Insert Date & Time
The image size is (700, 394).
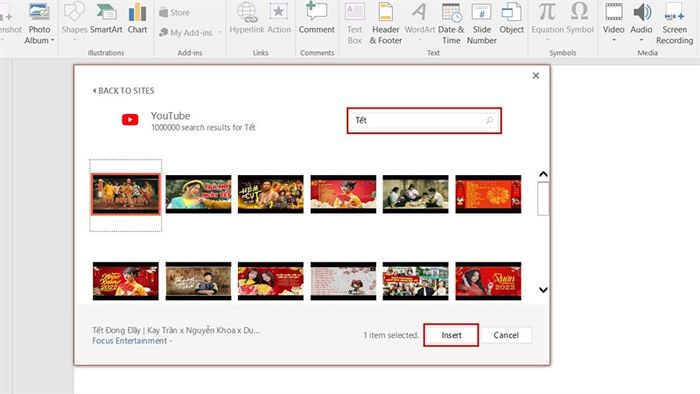click(x=451, y=23)
